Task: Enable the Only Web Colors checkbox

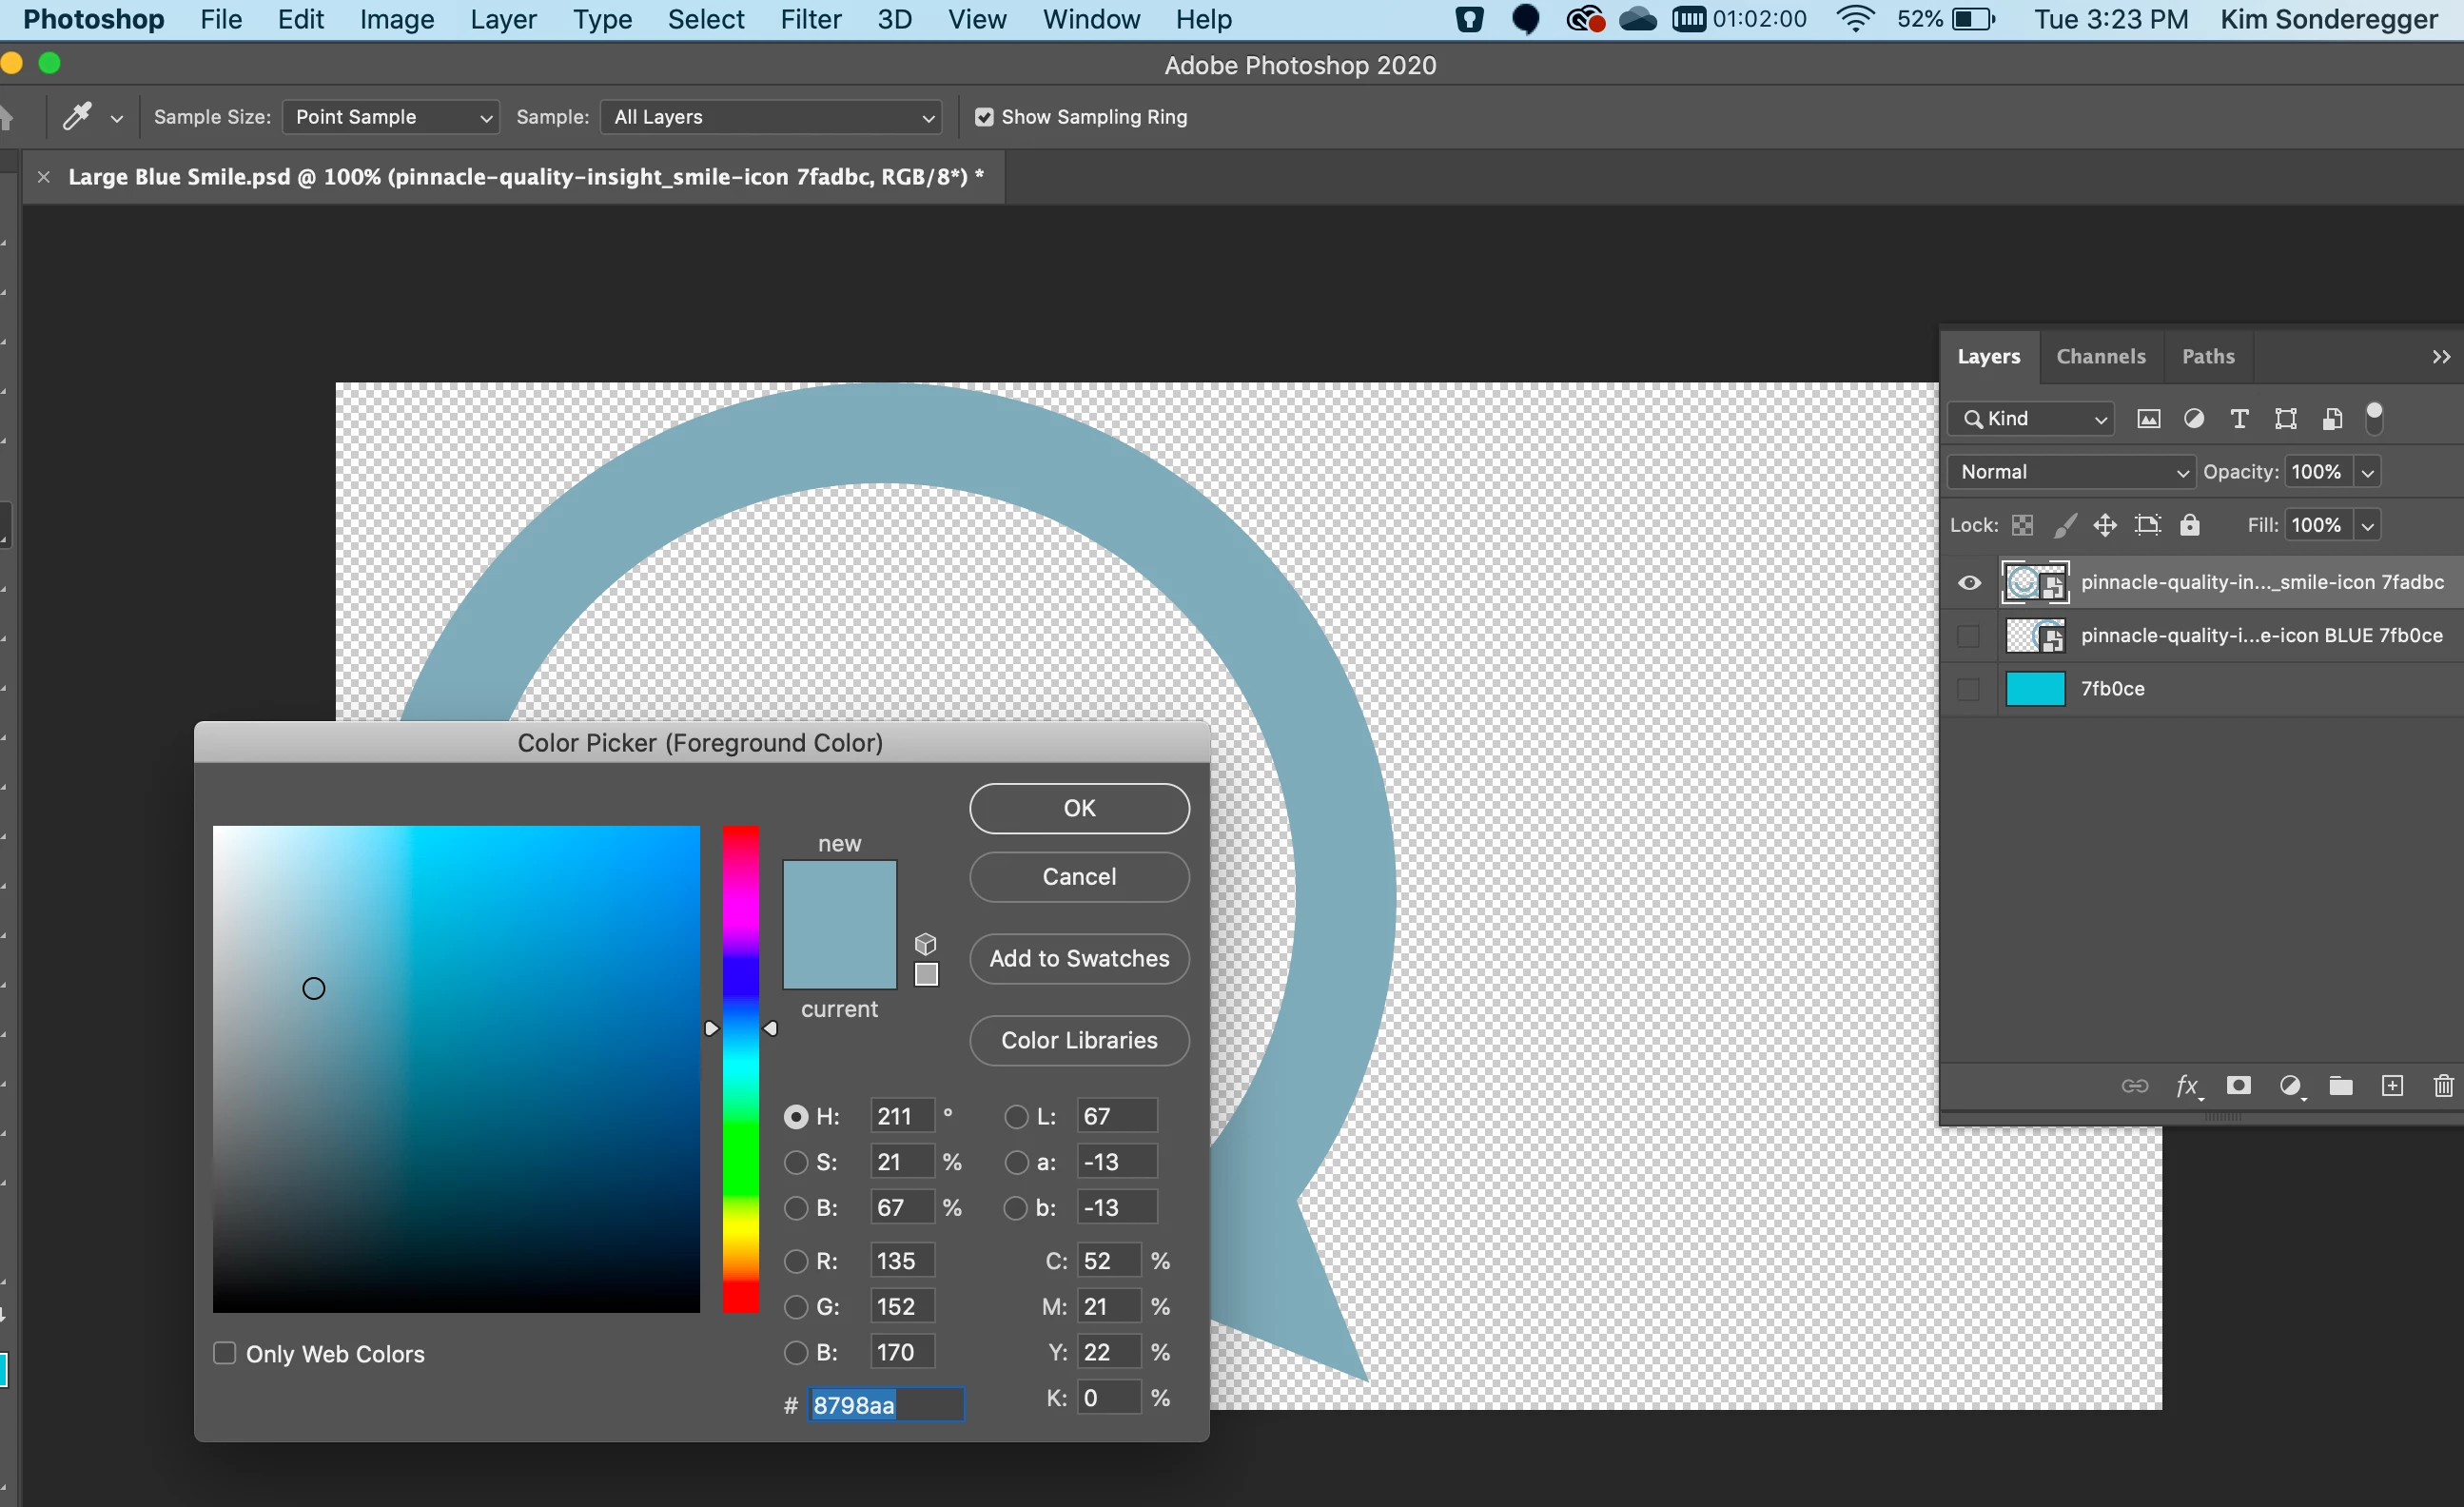Action: 225,1353
